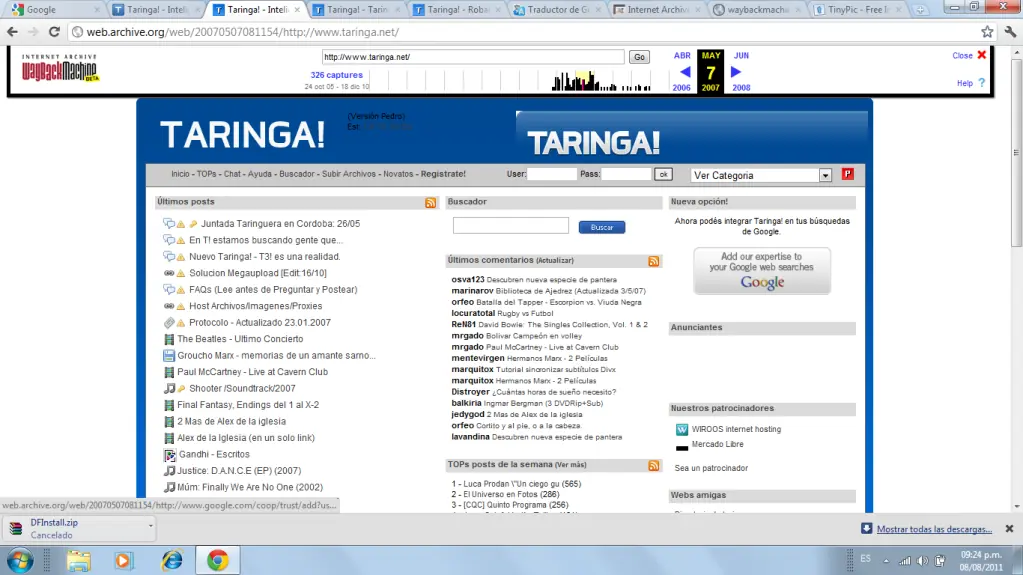Click the icon beside Gandhi - Escritos

point(170,455)
